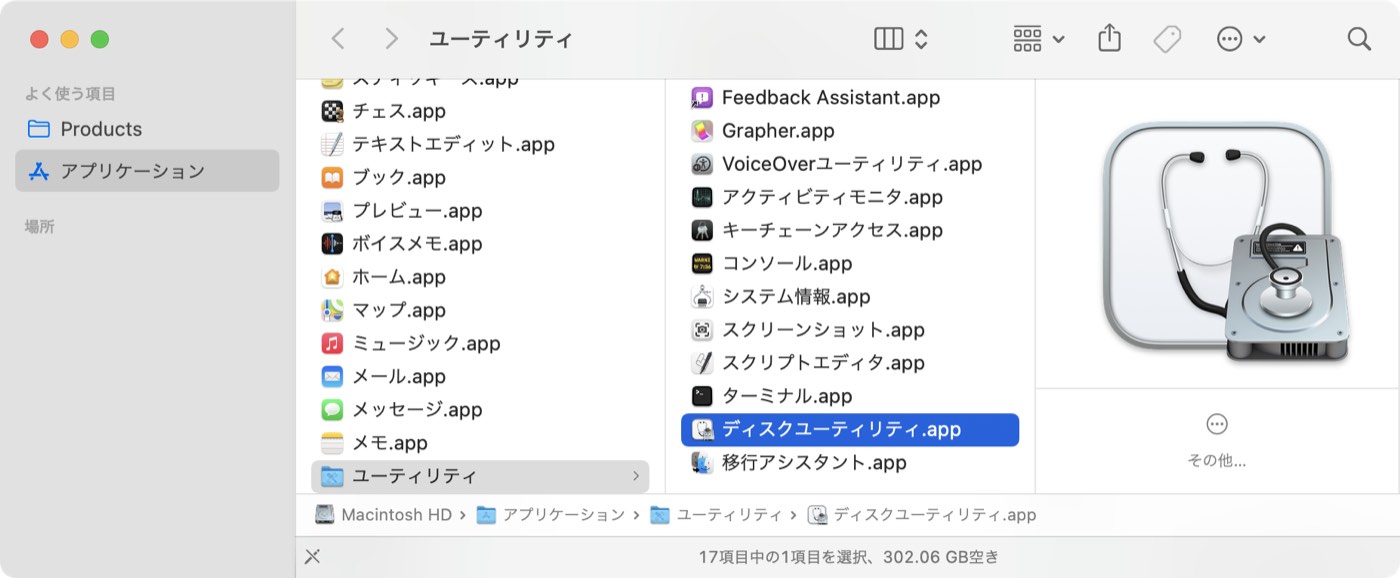Select the アクティビティモニタ.app file name

tap(832, 197)
